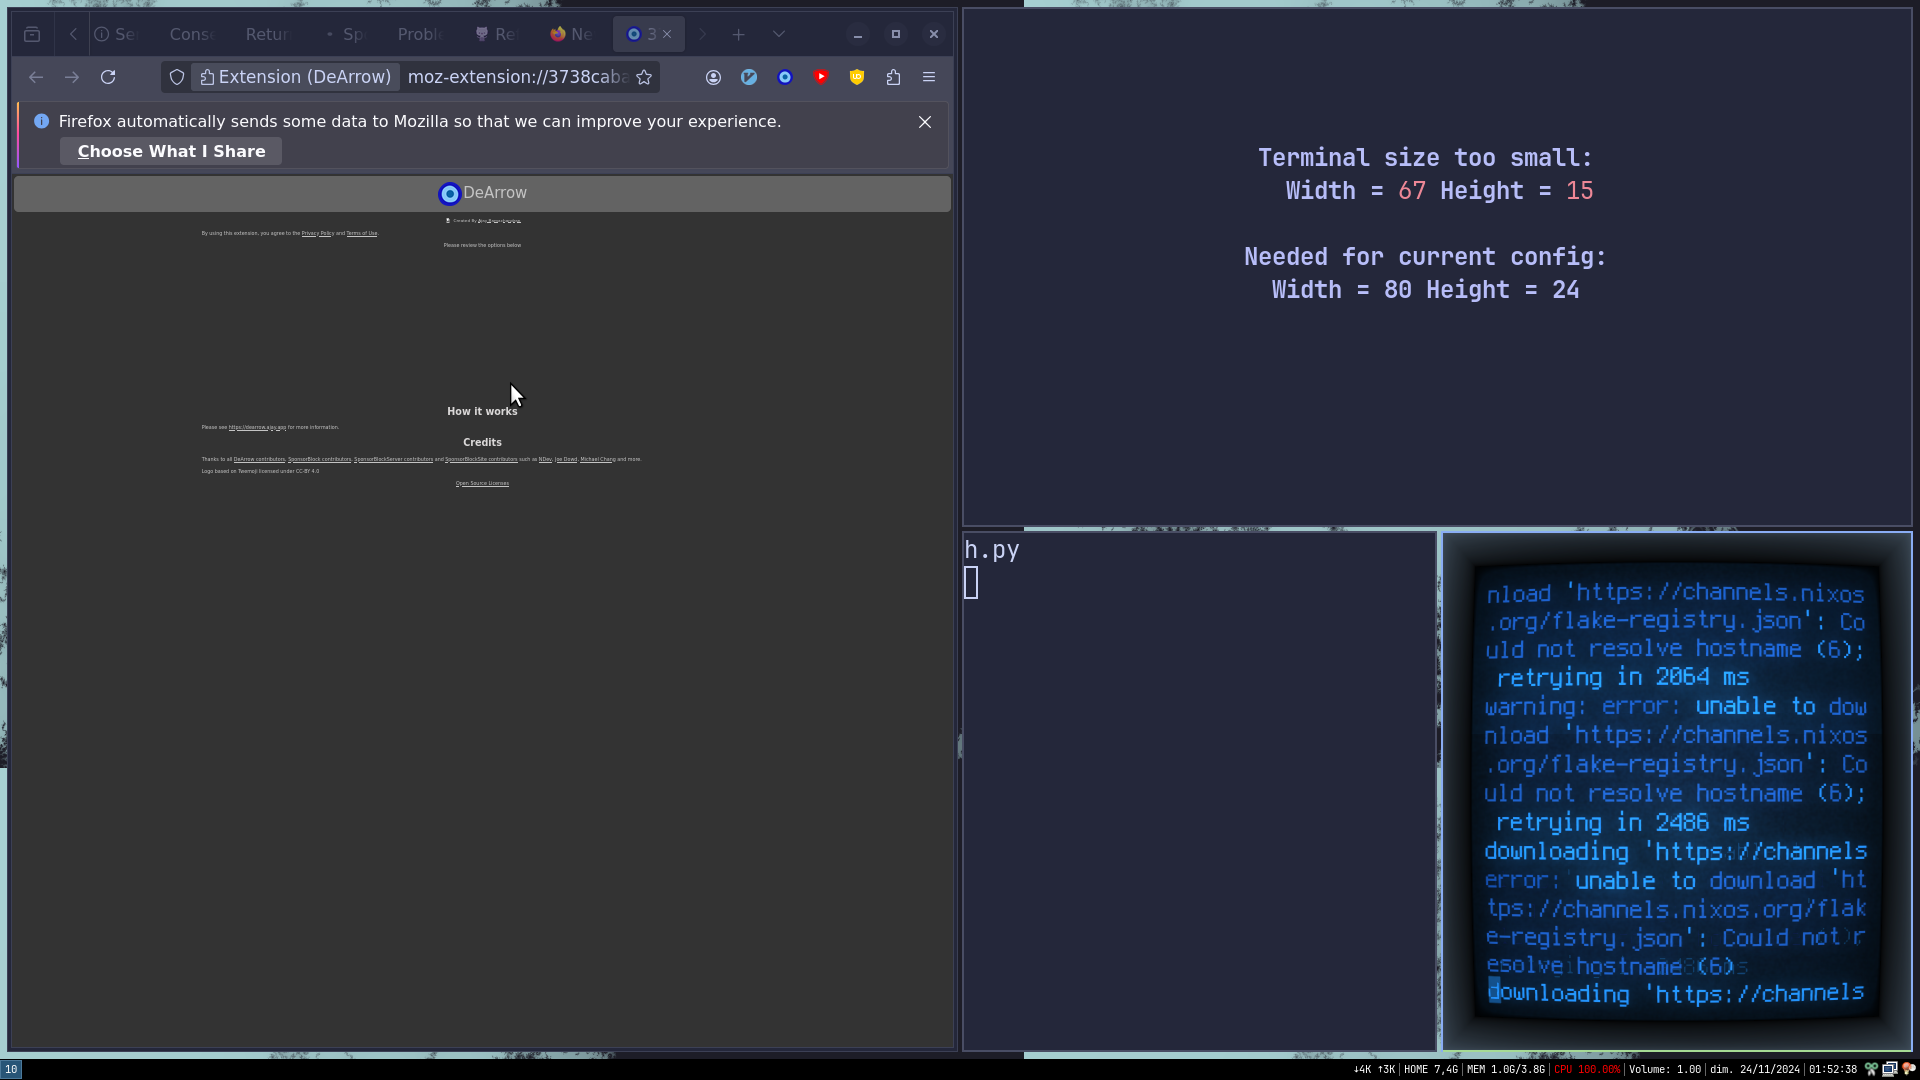Image resolution: width=1920 pixels, height=1080 pixels.
Task: Switch to the 'Sp' tab
Action: pos(345,34)
